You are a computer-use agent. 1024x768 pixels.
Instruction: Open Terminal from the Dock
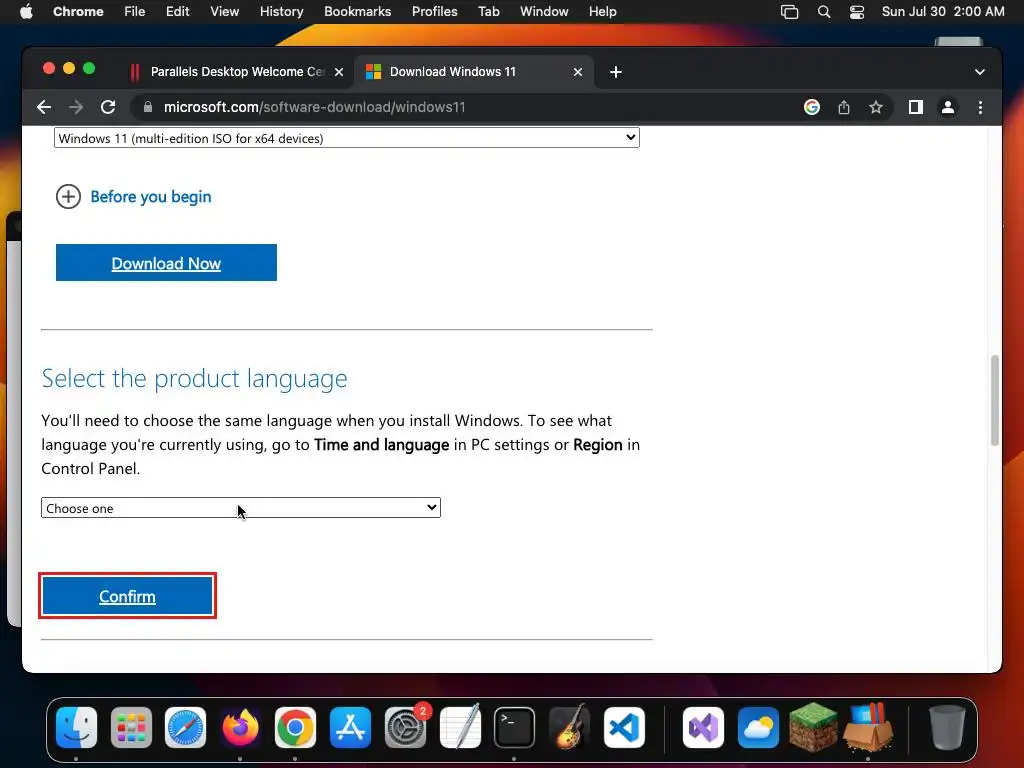point(515,727)
